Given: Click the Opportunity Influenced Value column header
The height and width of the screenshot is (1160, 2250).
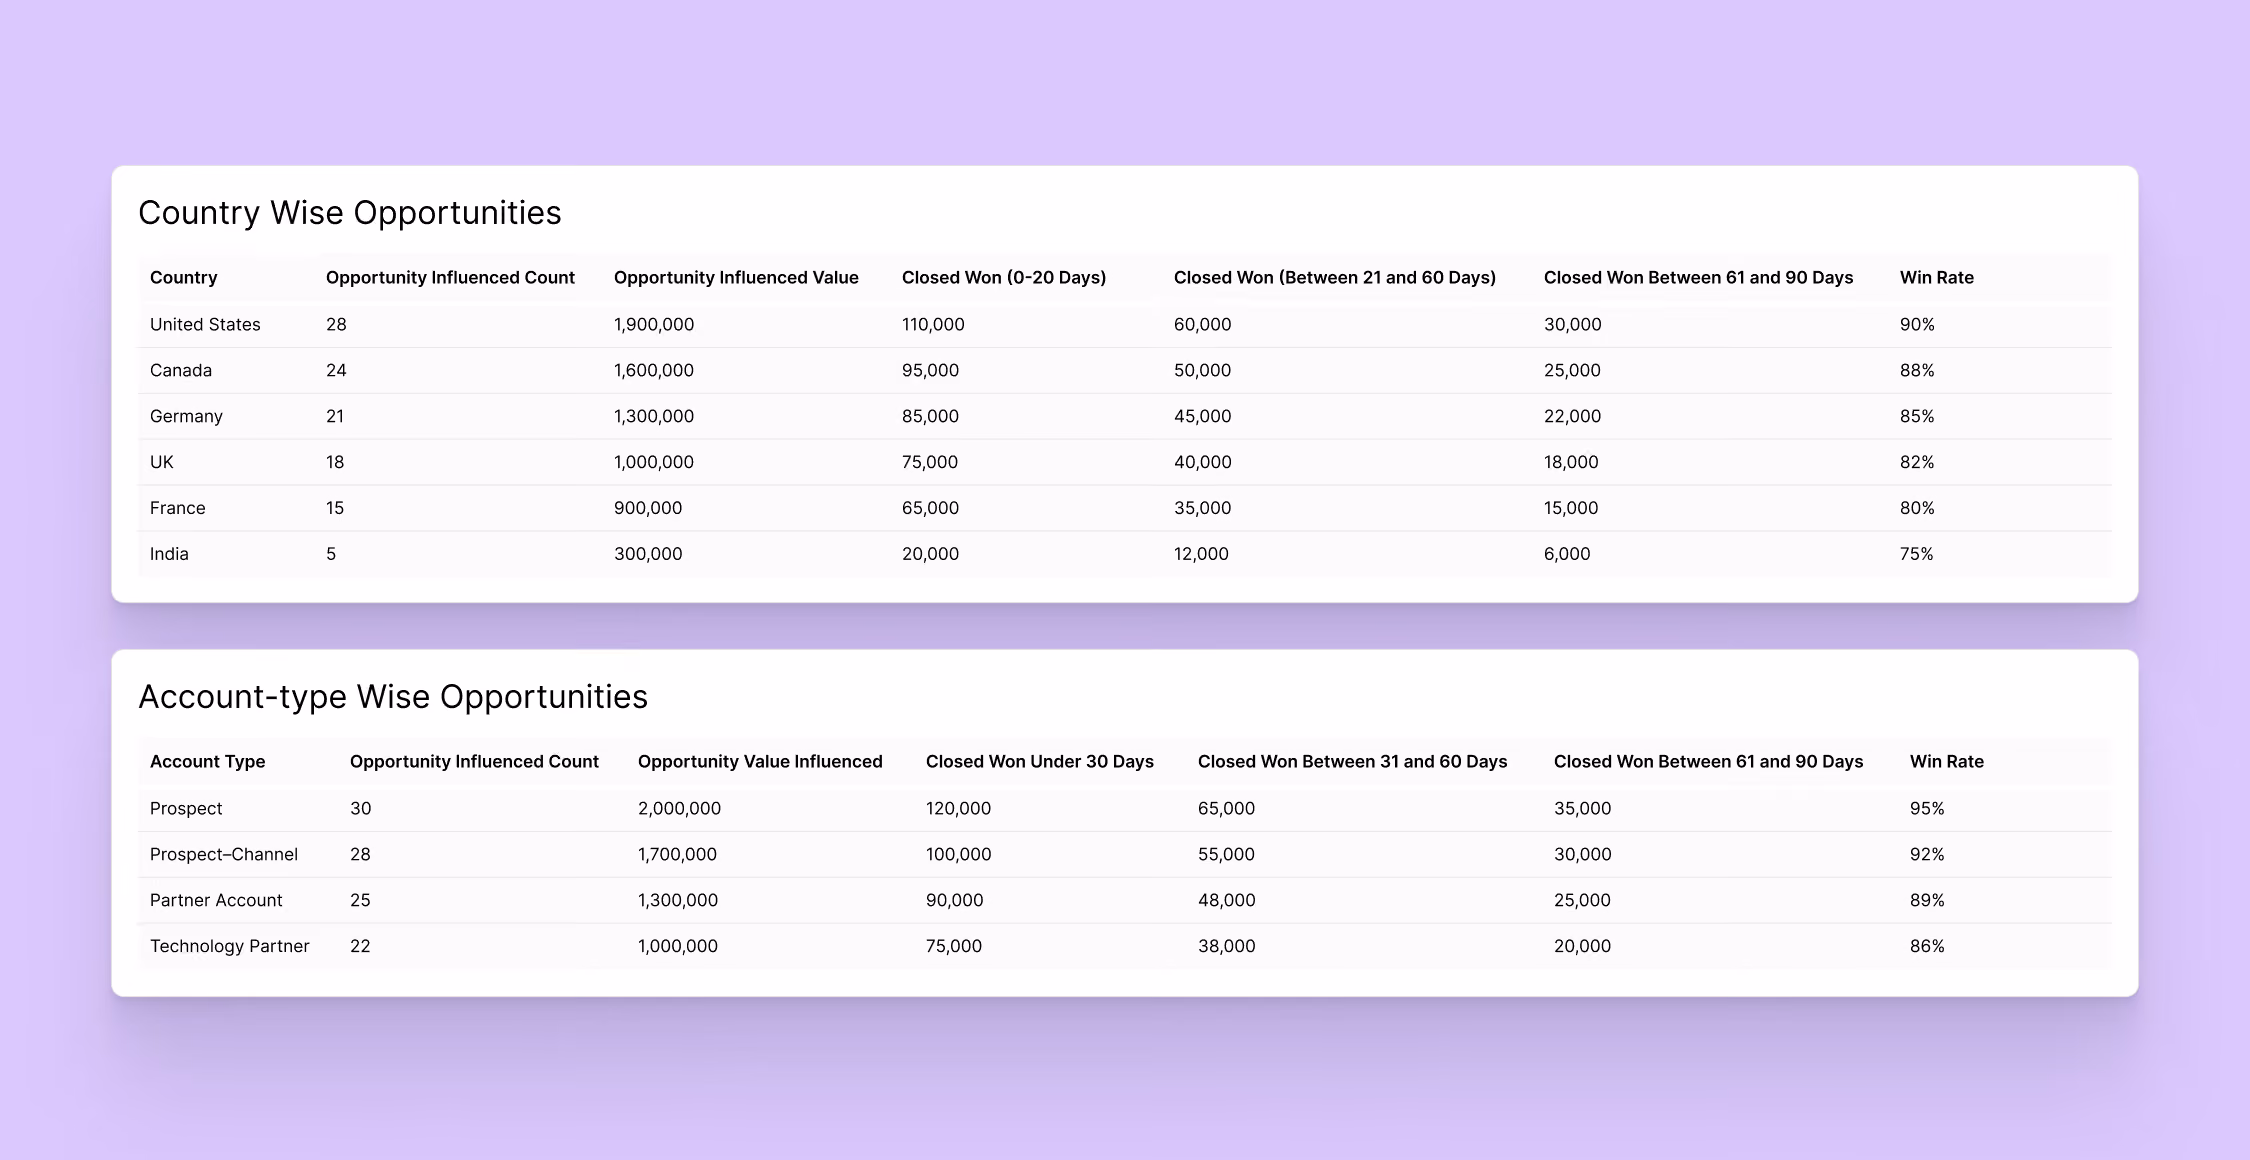Looking at the screenshot, I should tap(736, 278).
